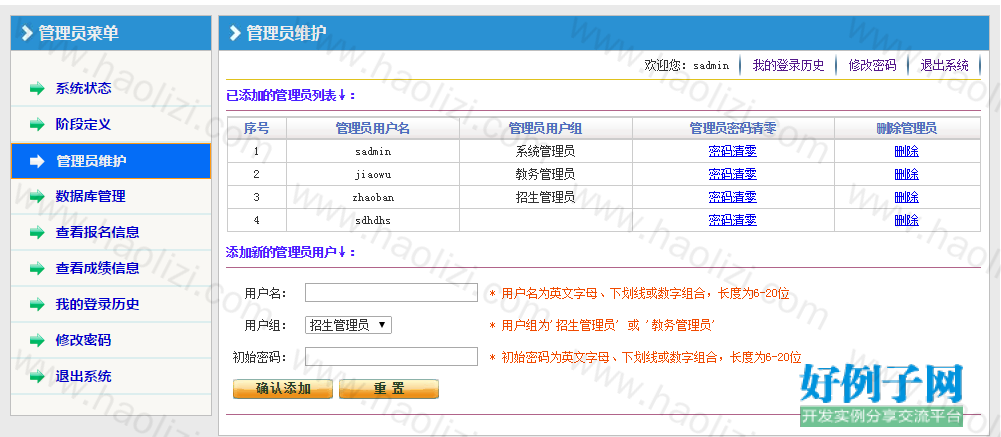1001x437 pixels.
Task: Click the green arrow beside 退出系统 menu
Action: (38, 376)
